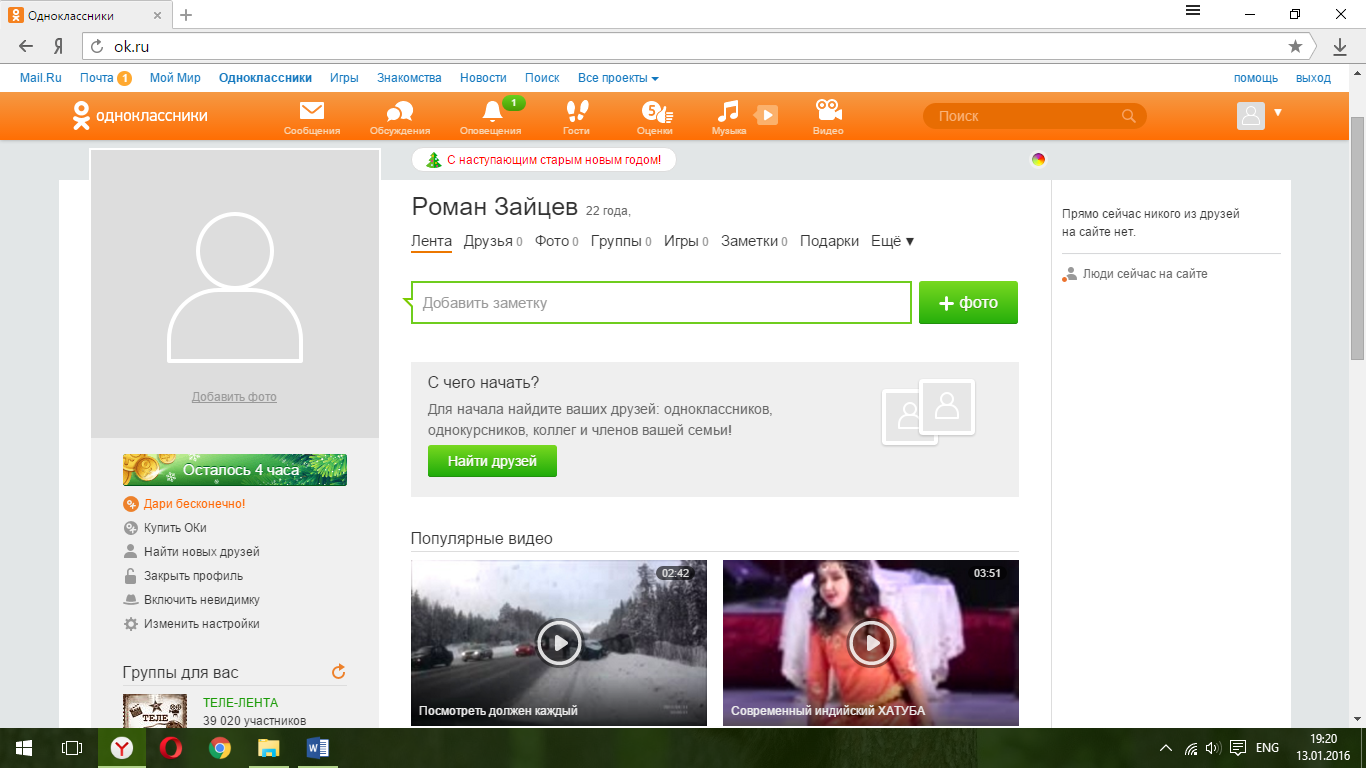Play the video Посмотреть должен каждый

tap(559, 643)
